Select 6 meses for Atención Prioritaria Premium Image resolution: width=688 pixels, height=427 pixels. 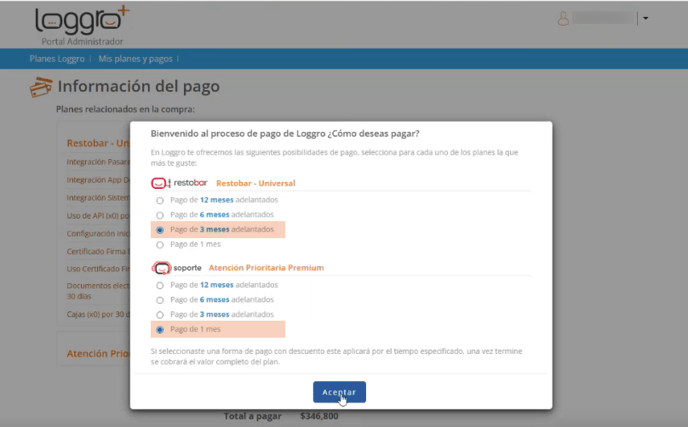pos(160,300)
